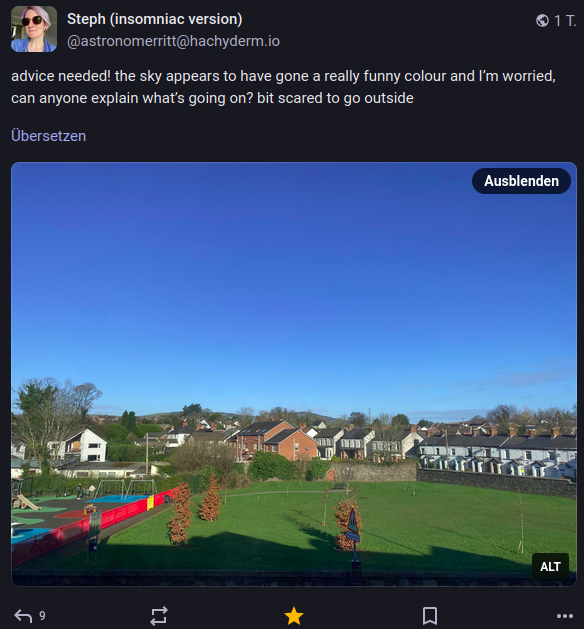Image resolution: width=584 pixels, height=629 pixels.
Task: Boost the post with the repost icon
Action: click(x=159, y=616)
